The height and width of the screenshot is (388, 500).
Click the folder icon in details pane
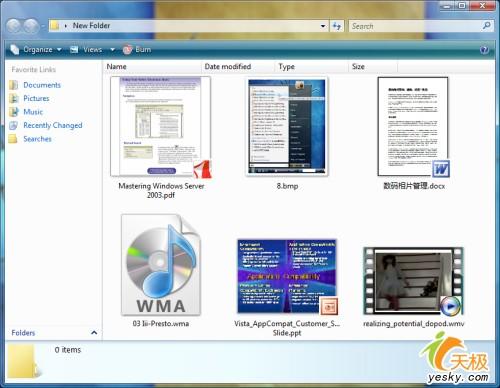pos(23,362)
